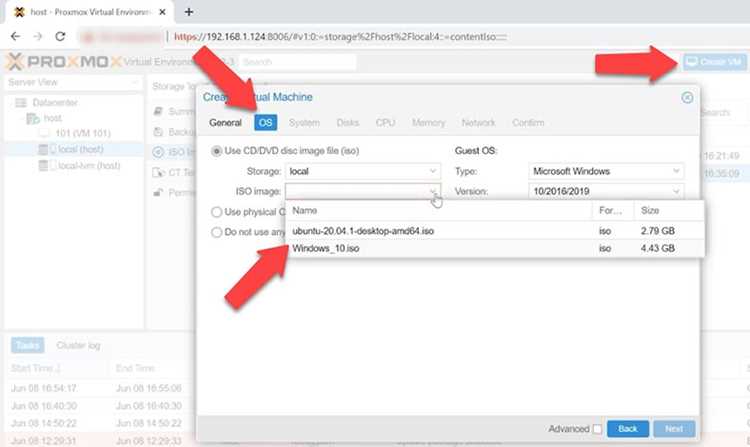Open Permissions lock icon
The height and width of the screenshot is (447, 750).
click(x=158, y=193)
